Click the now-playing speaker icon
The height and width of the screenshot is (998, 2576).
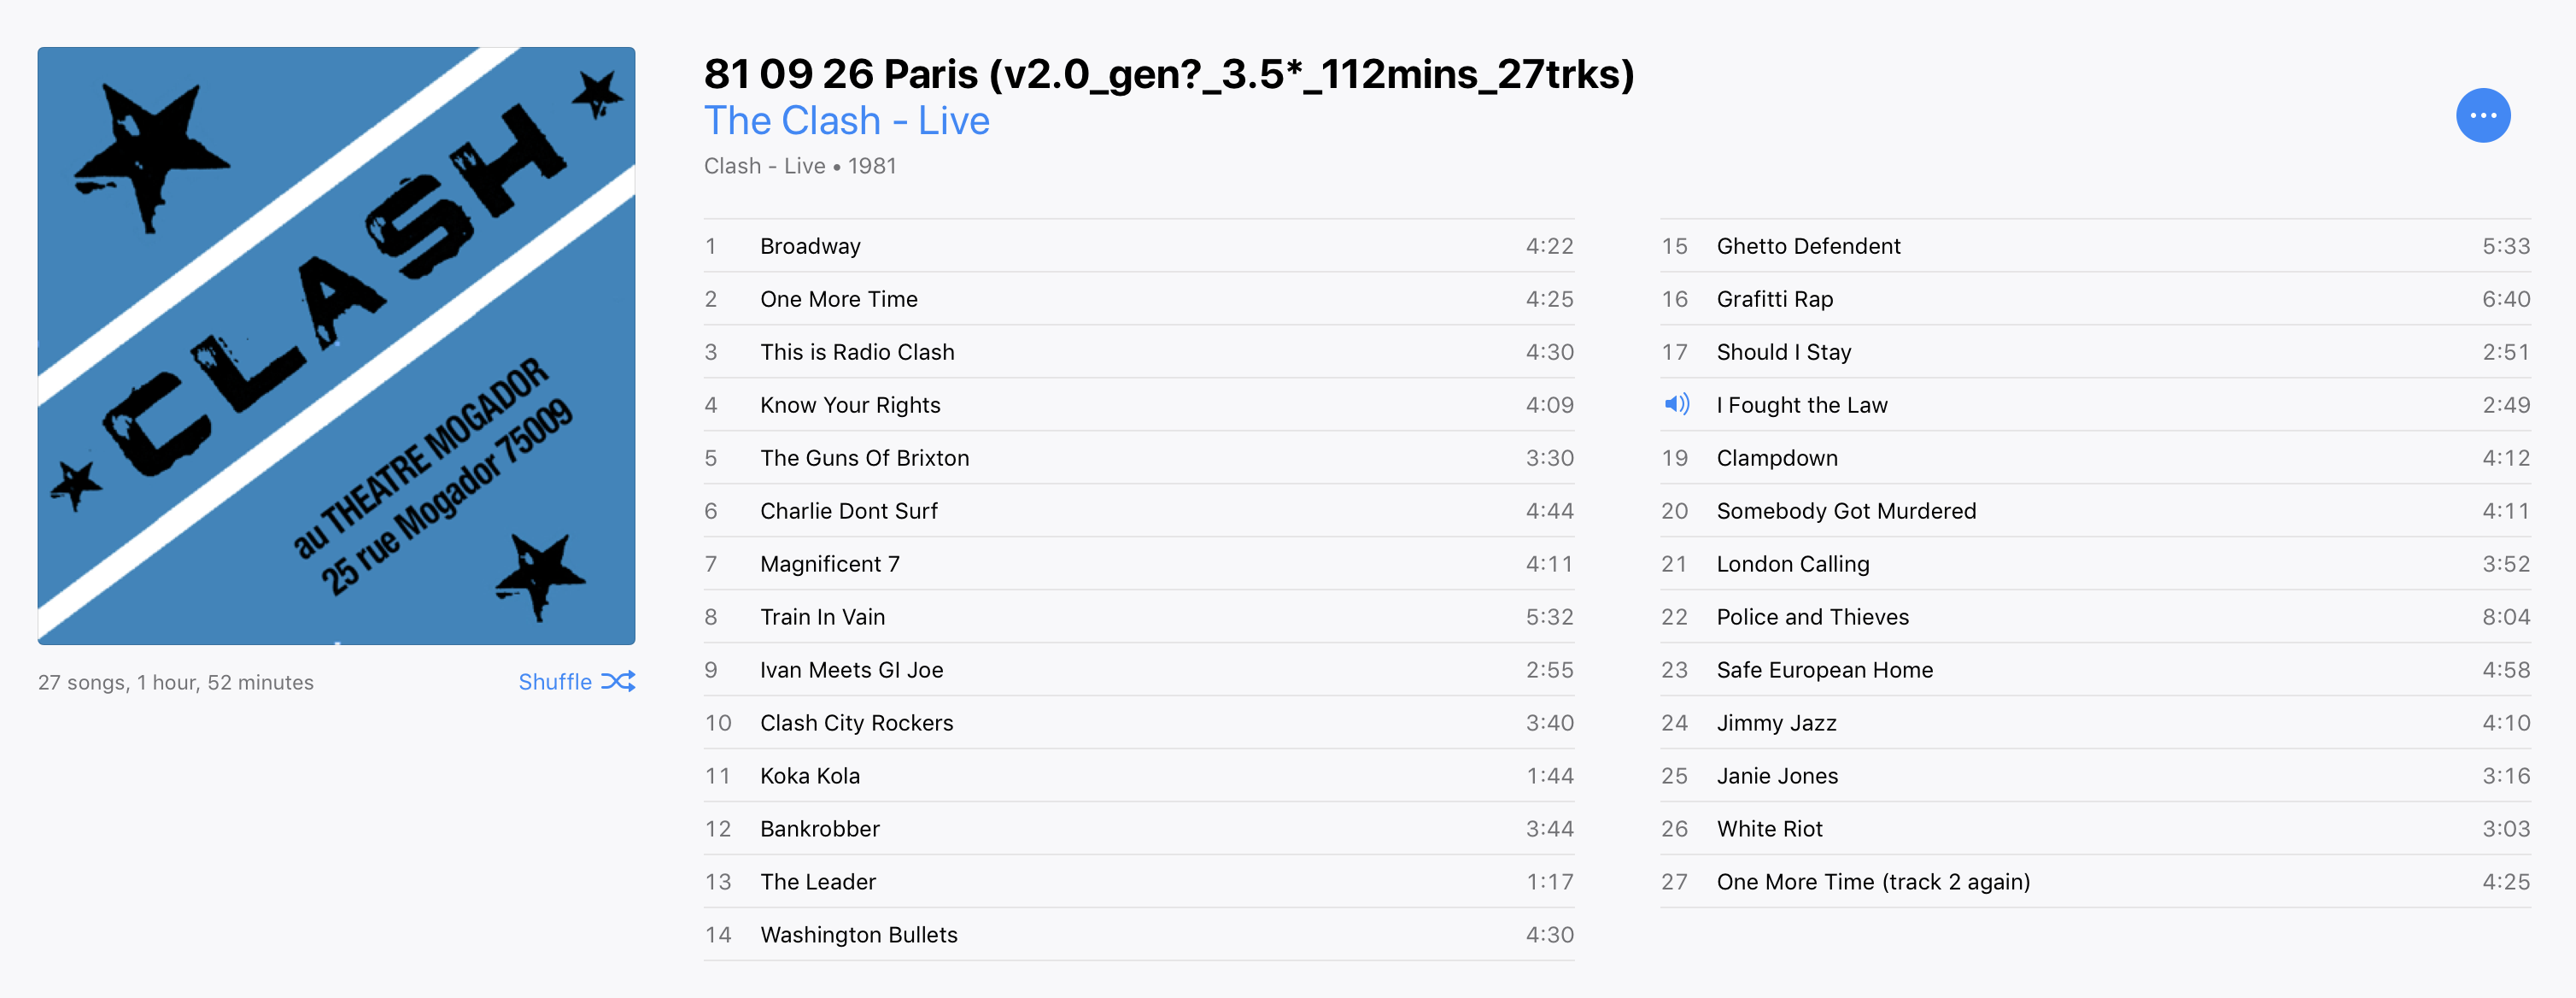1676,404
